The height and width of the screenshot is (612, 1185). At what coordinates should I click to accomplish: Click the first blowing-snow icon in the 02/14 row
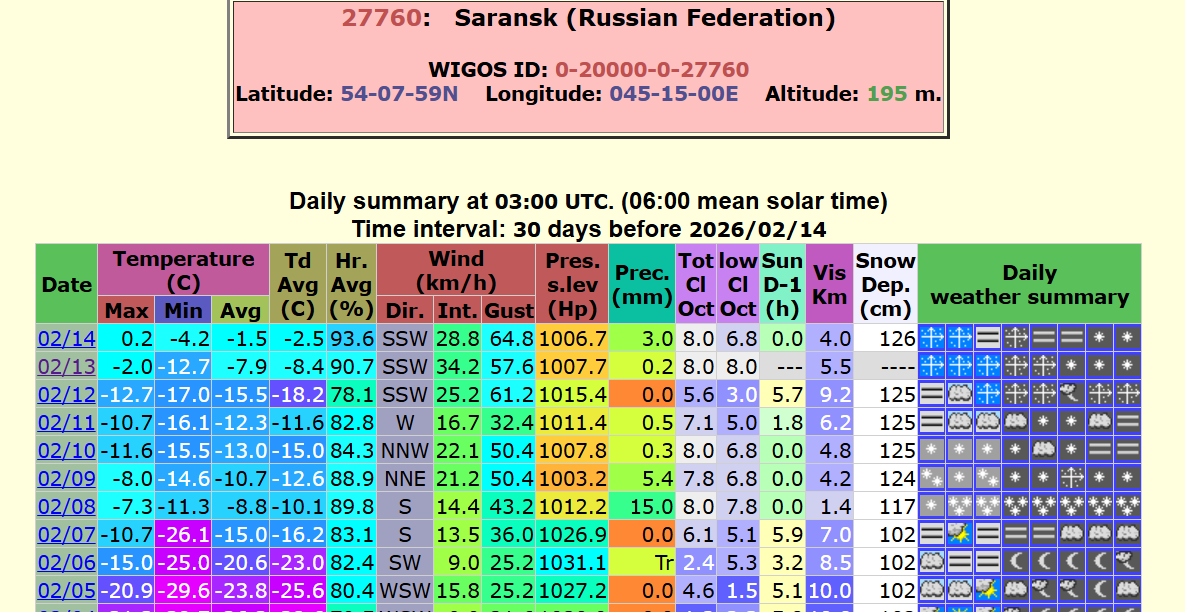click(x=932, y=338)
